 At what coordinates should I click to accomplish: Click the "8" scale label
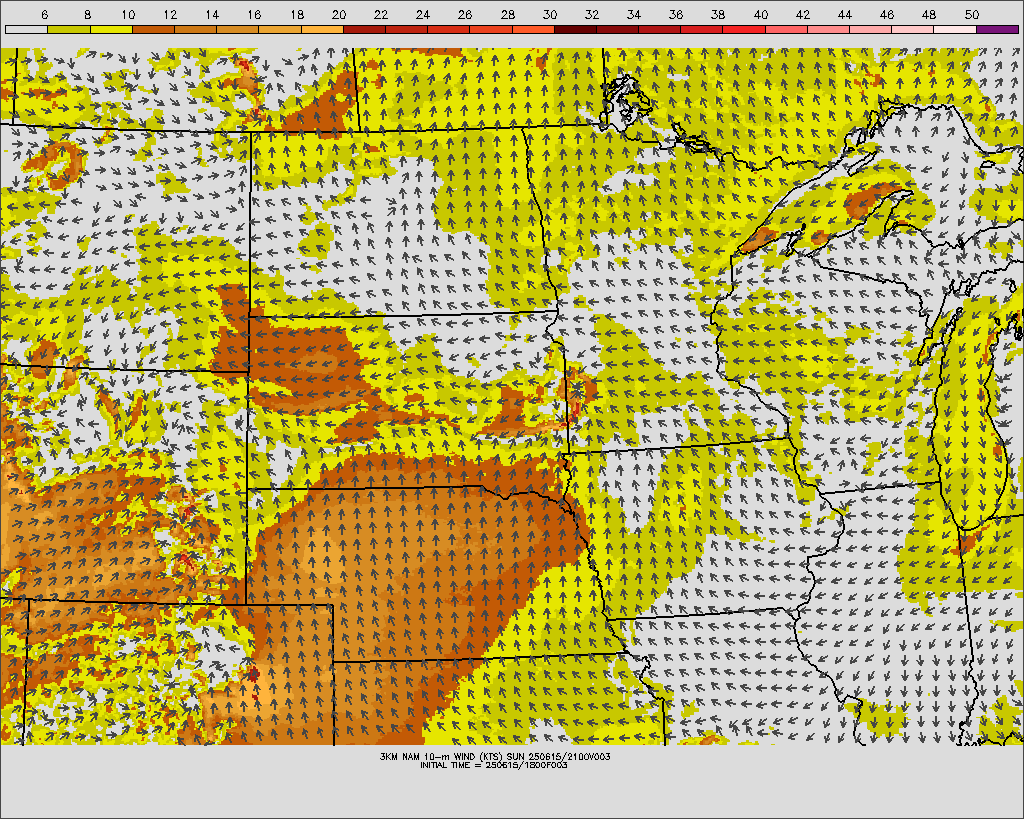pos(88,14)
